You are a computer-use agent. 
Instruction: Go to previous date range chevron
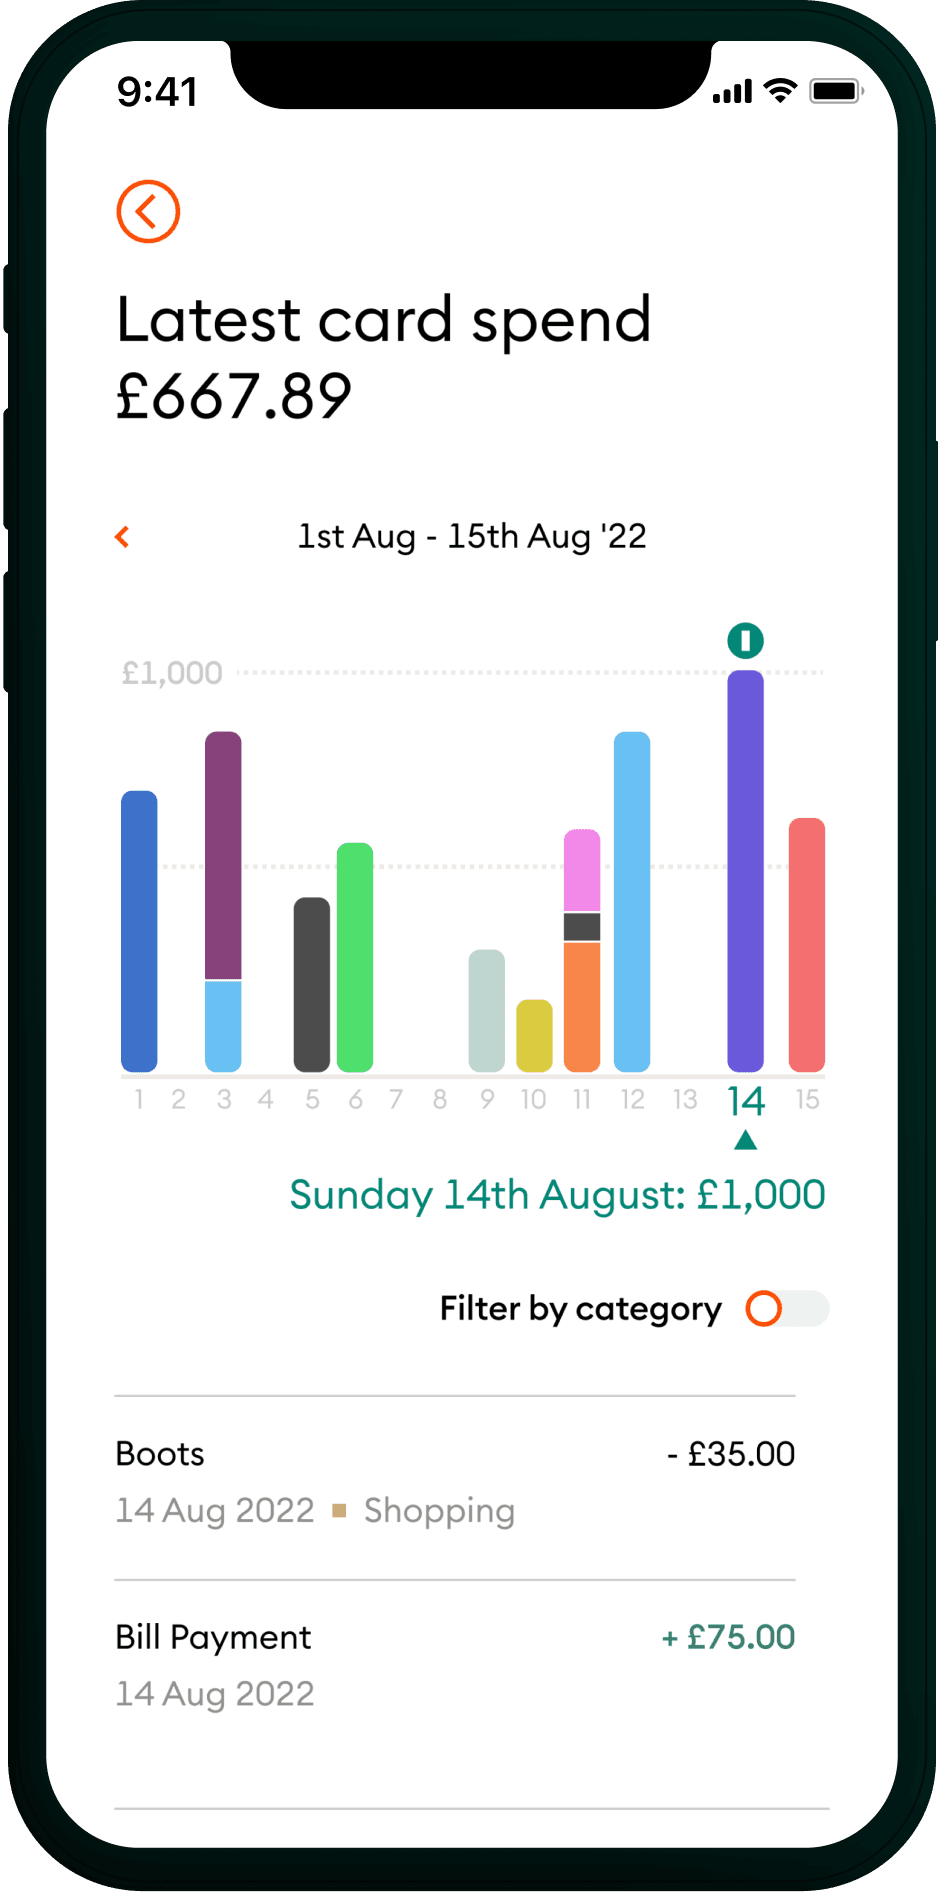(123, 537)
